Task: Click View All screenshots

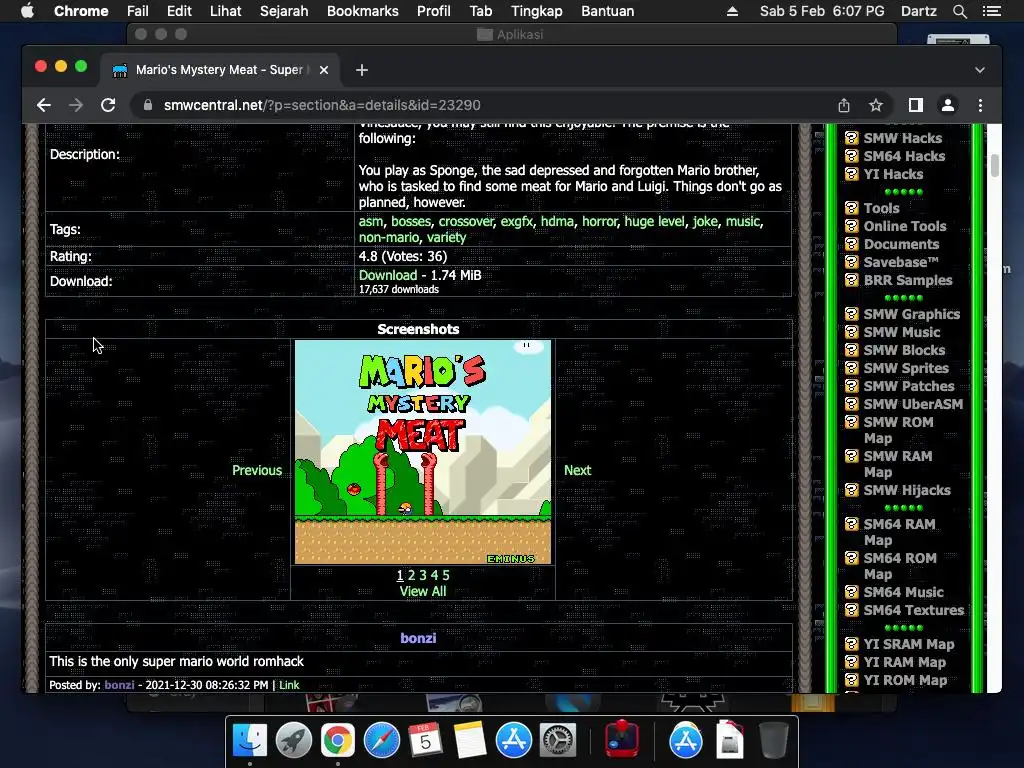Action: 423,592
